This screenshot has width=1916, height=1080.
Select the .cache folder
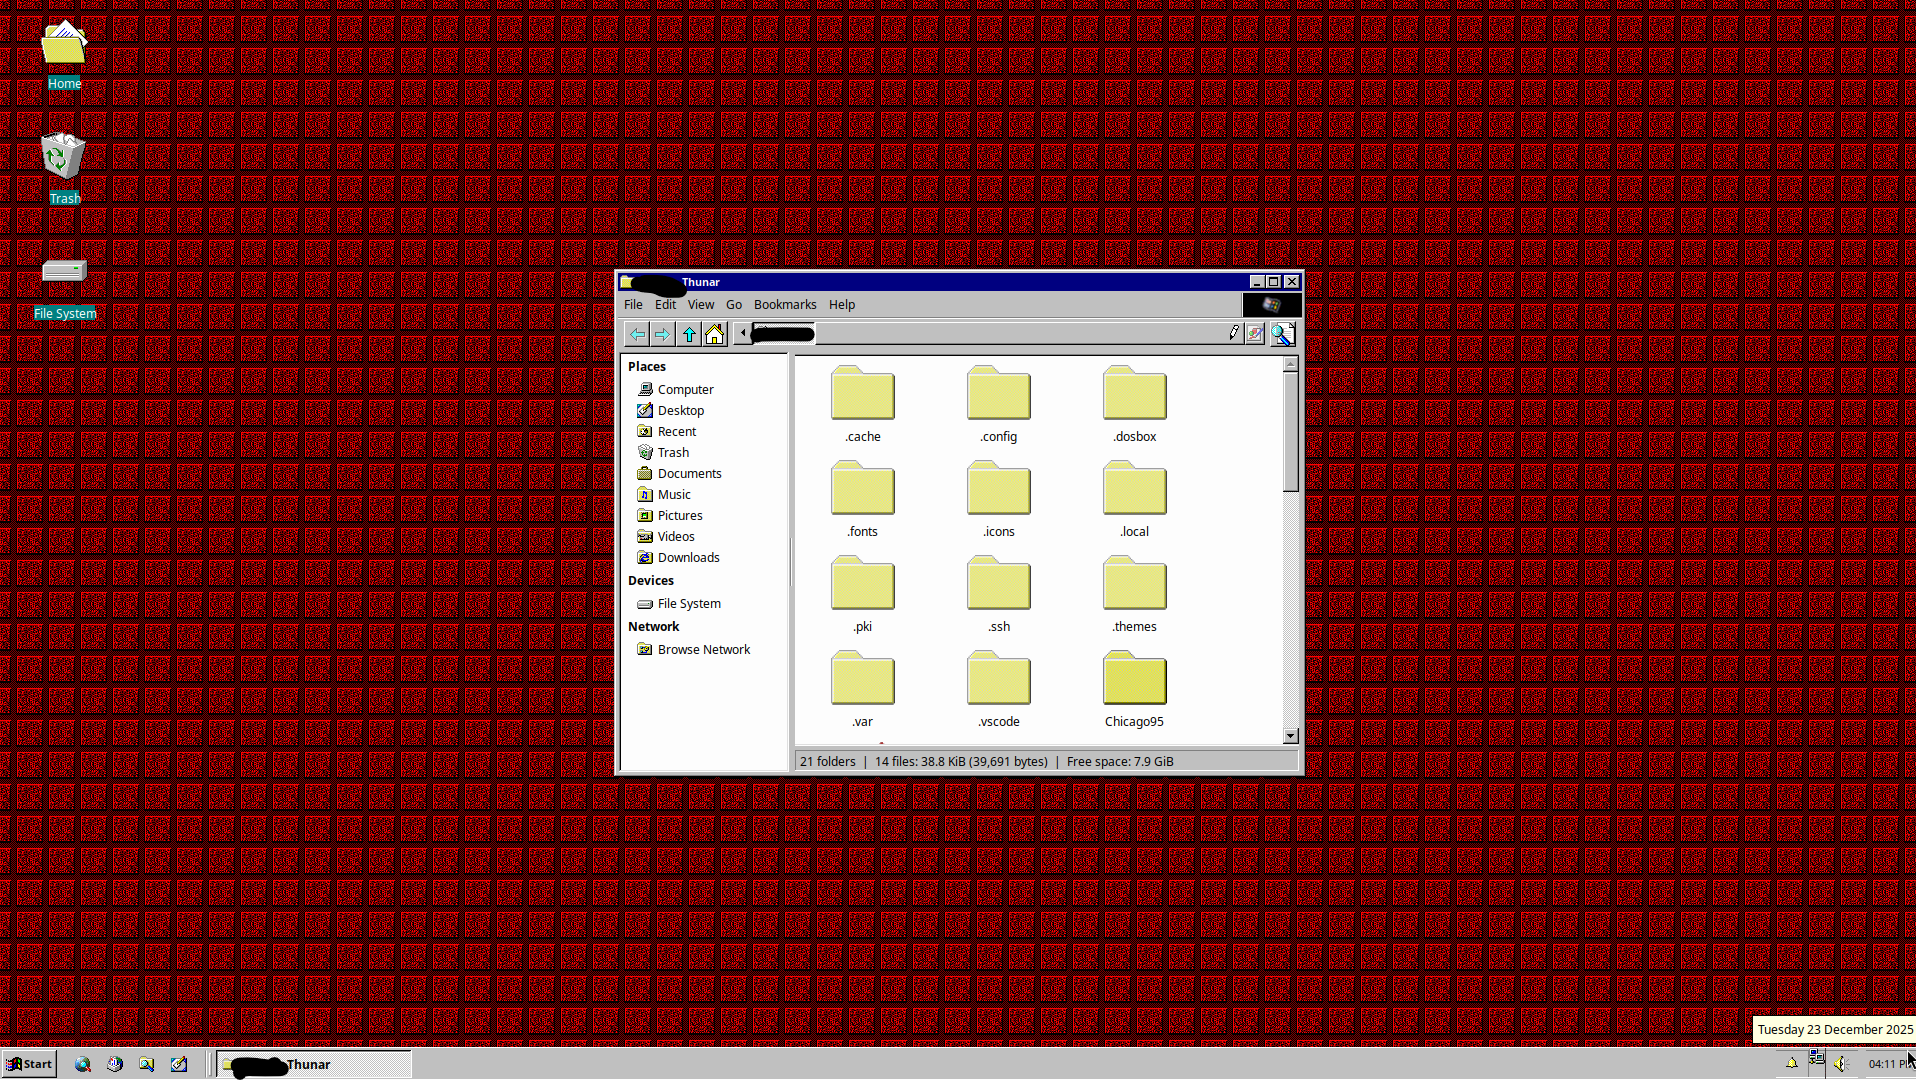[863, 405]
